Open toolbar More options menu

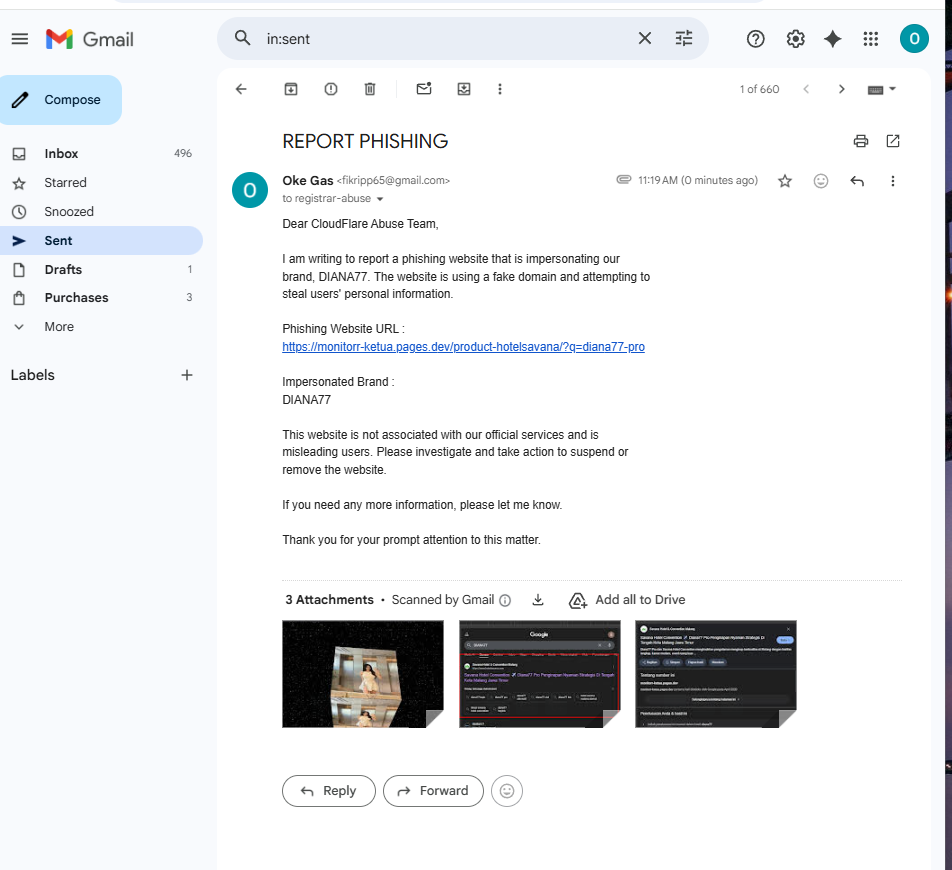point(500,89)
